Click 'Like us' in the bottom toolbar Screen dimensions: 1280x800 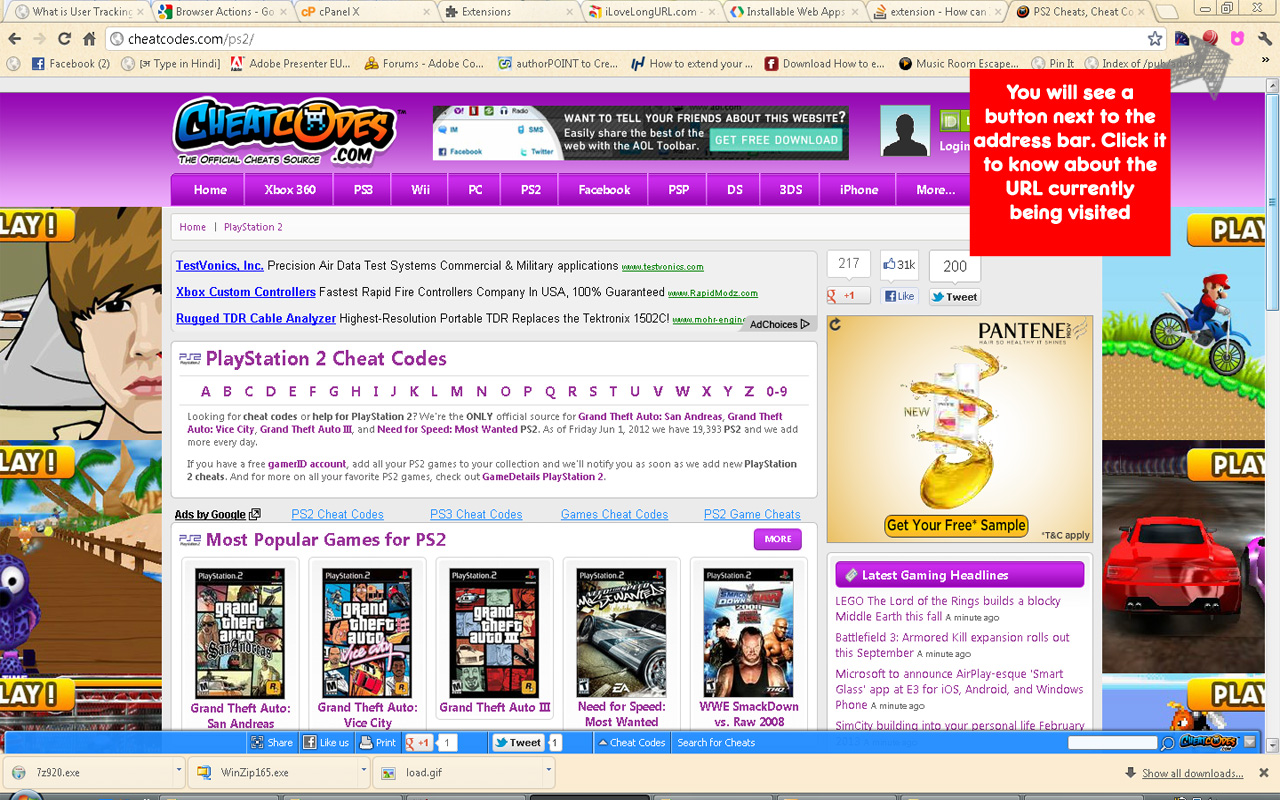click(x=327, y=743)
